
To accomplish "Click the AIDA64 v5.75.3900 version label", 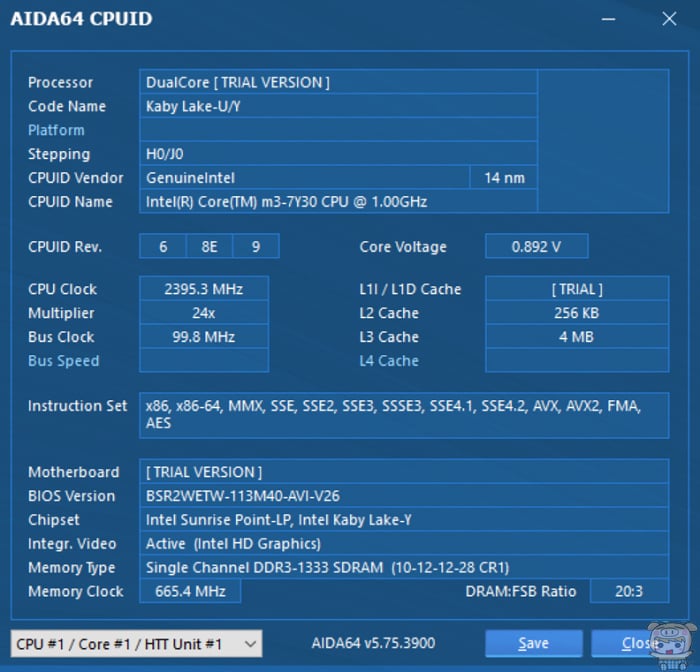I will coord(373,643).
